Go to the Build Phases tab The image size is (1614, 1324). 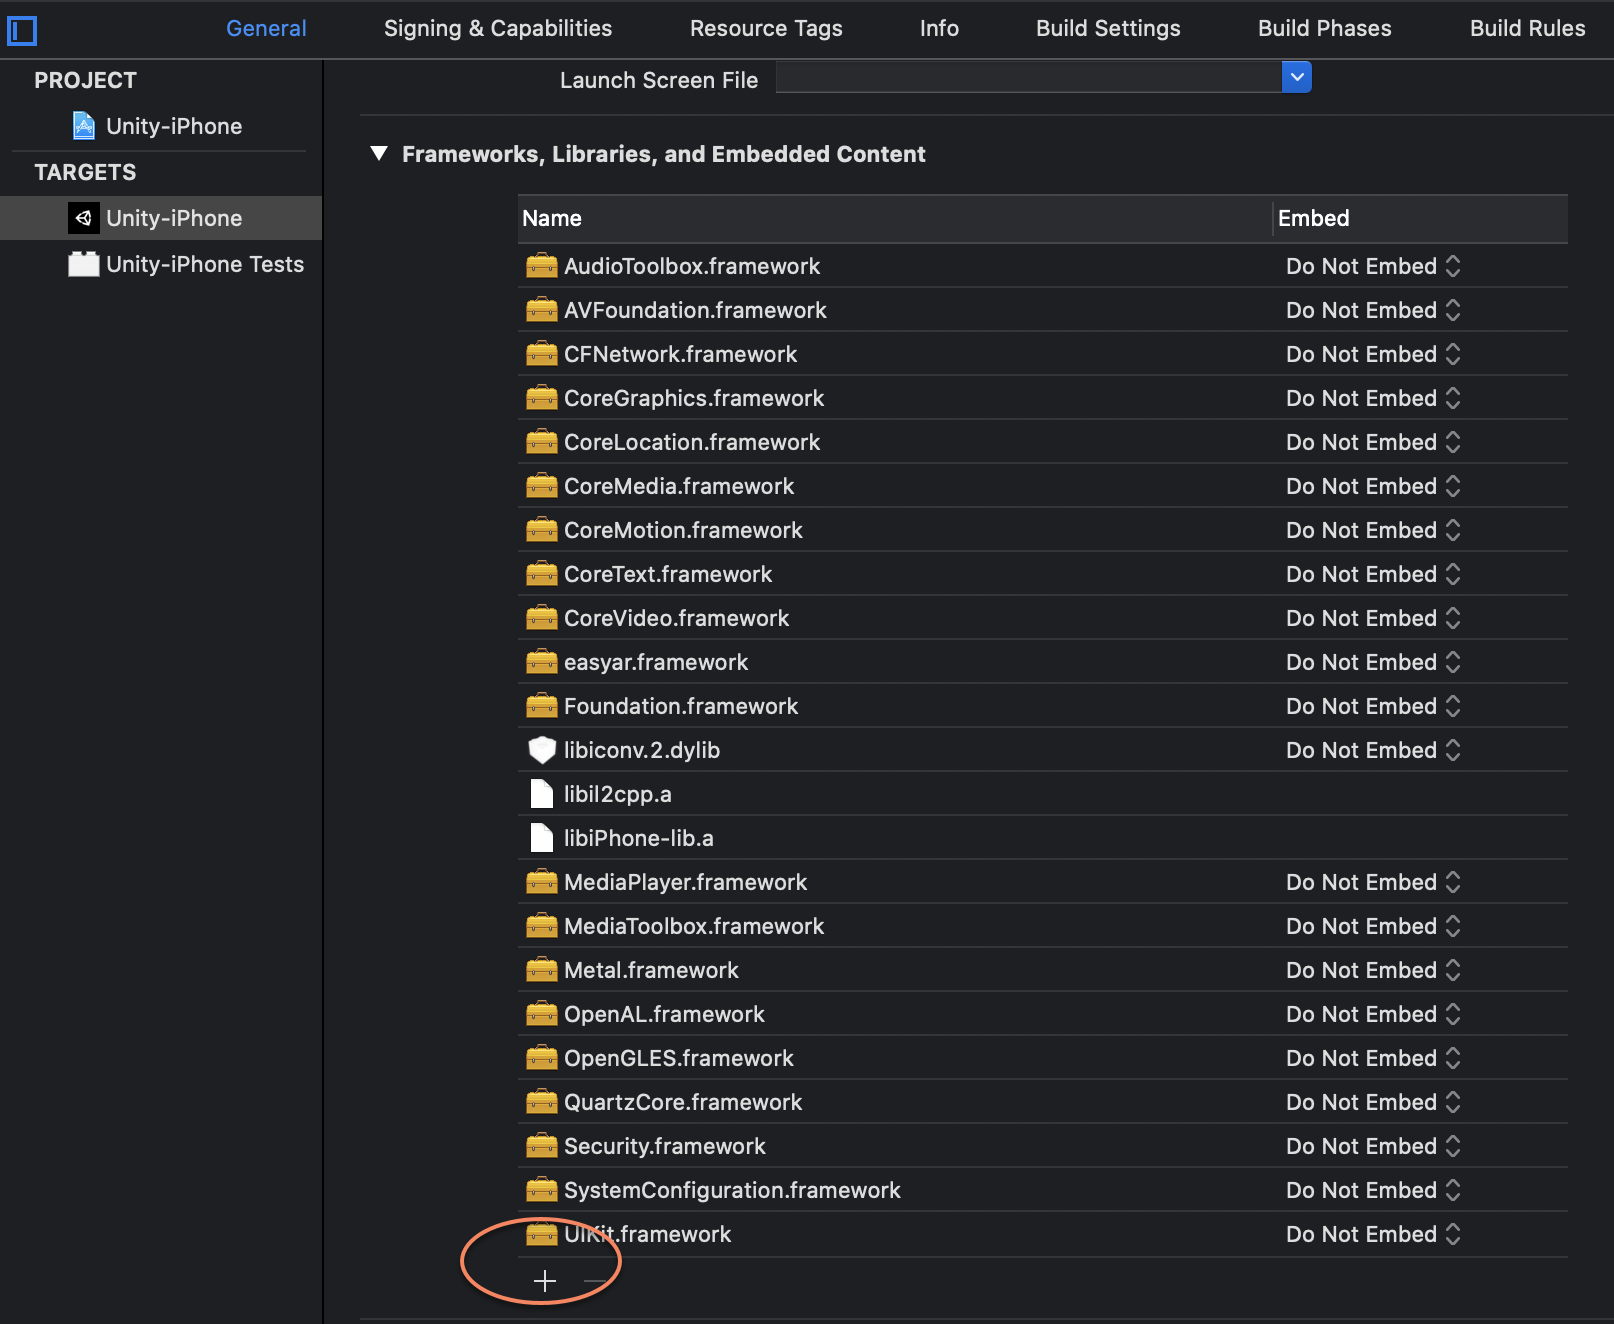1324,28
